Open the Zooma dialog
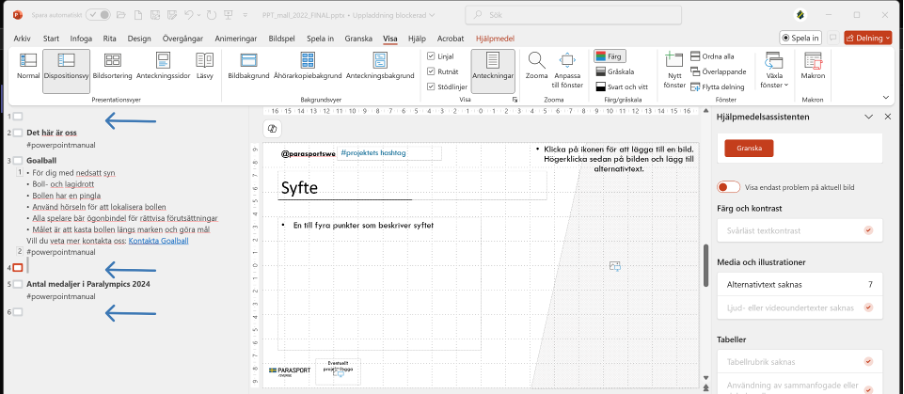The image size is (904, 394). [537, 66]
